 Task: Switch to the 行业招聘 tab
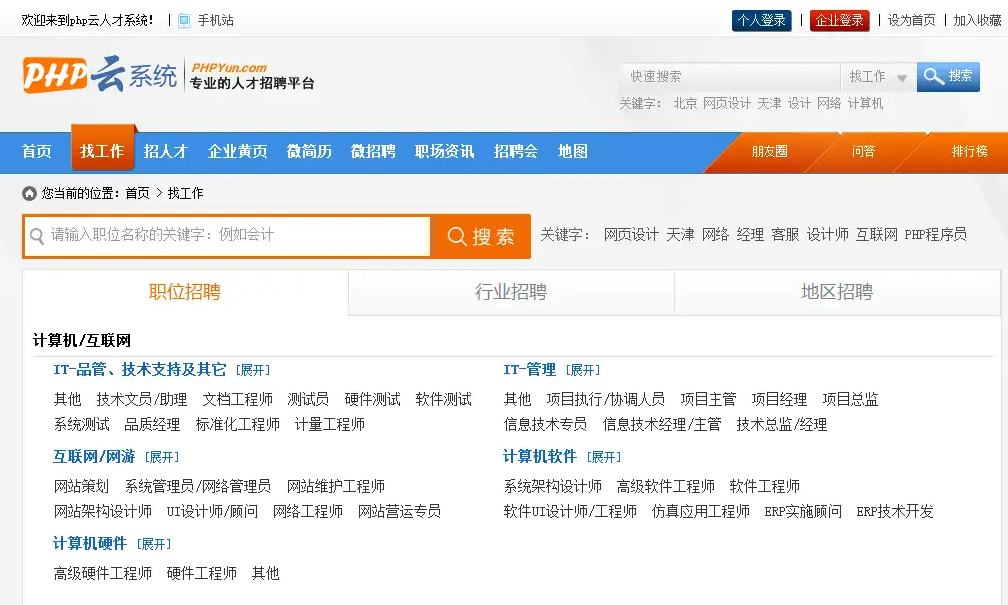point(511,292)
